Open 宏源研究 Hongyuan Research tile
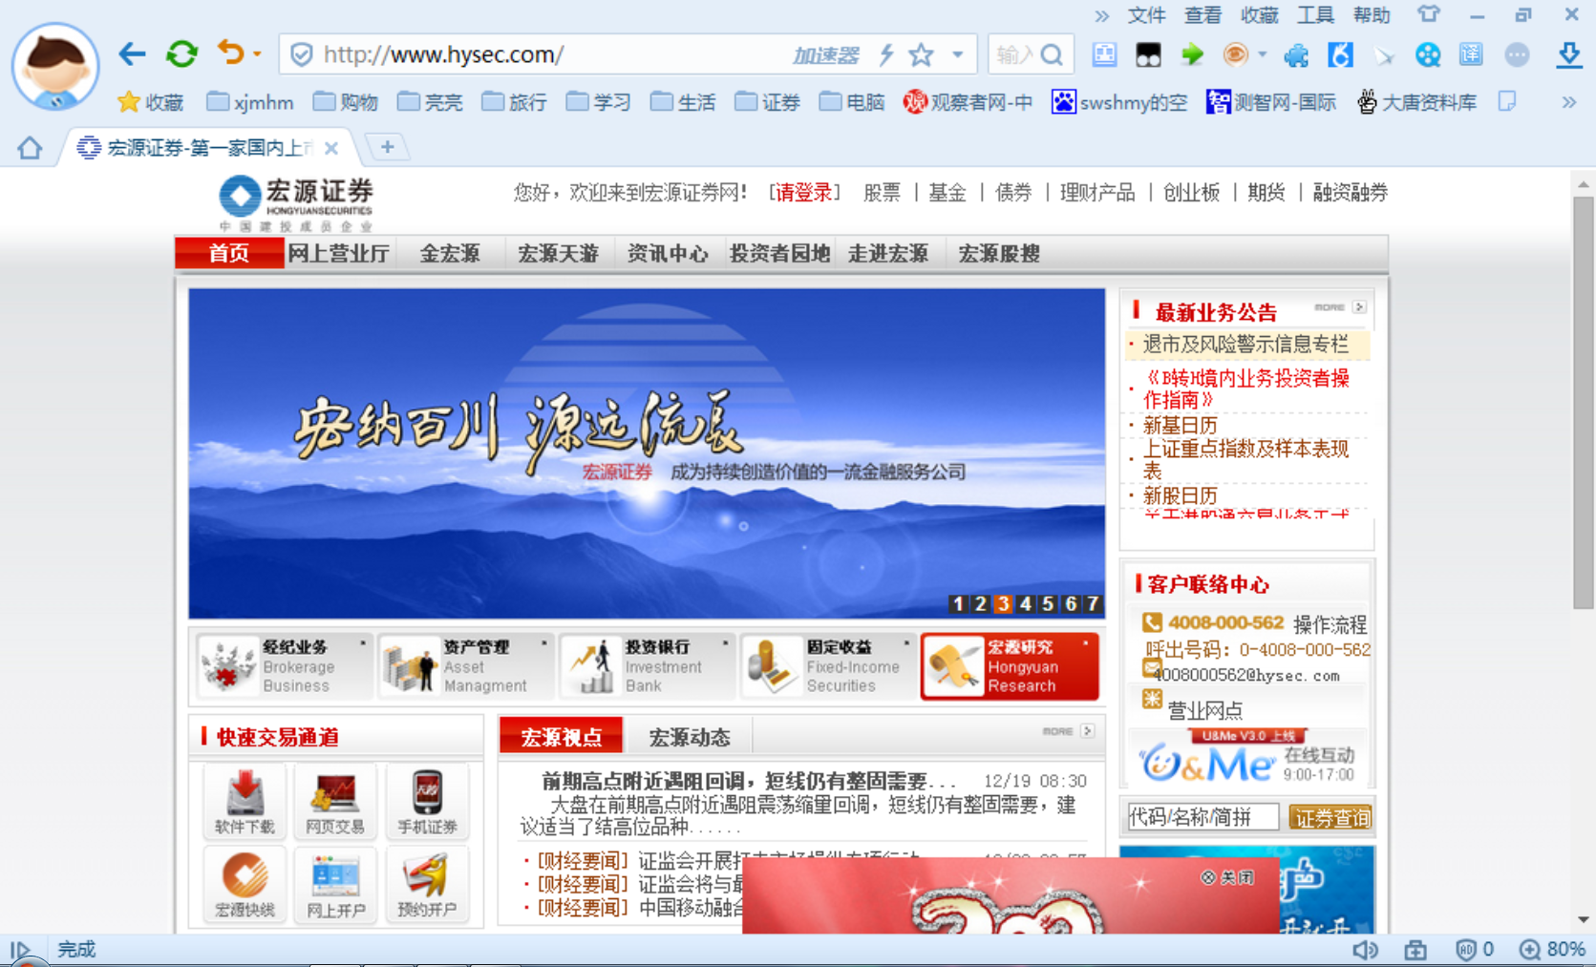This screenshot has width=1596, height=967. tap(1009, 666)
